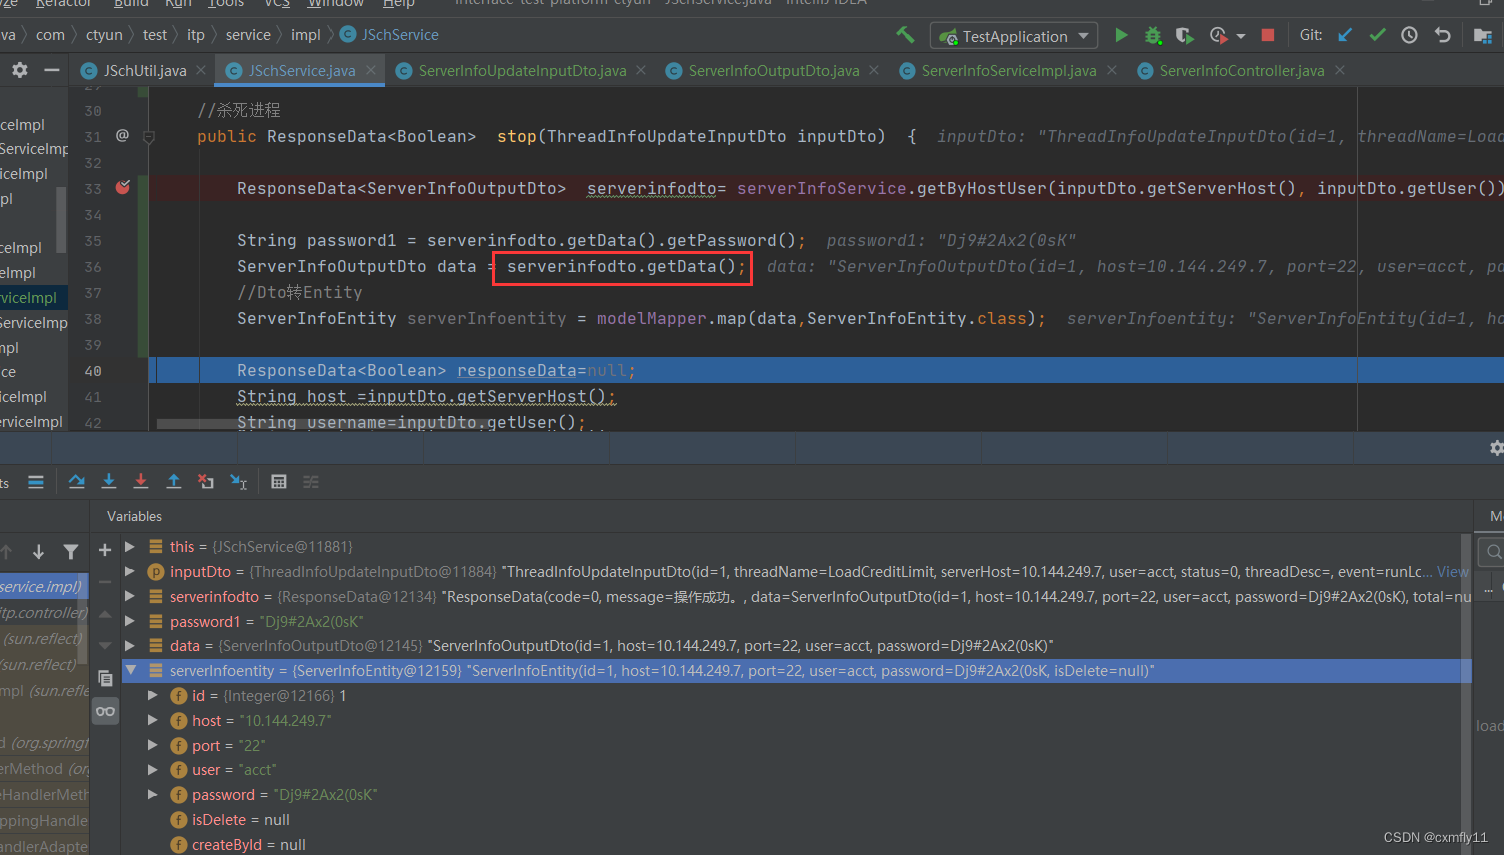Screen dimensions: 1504x855
Task: Click the Run to Cursor icon
Action: pos(238,481)
